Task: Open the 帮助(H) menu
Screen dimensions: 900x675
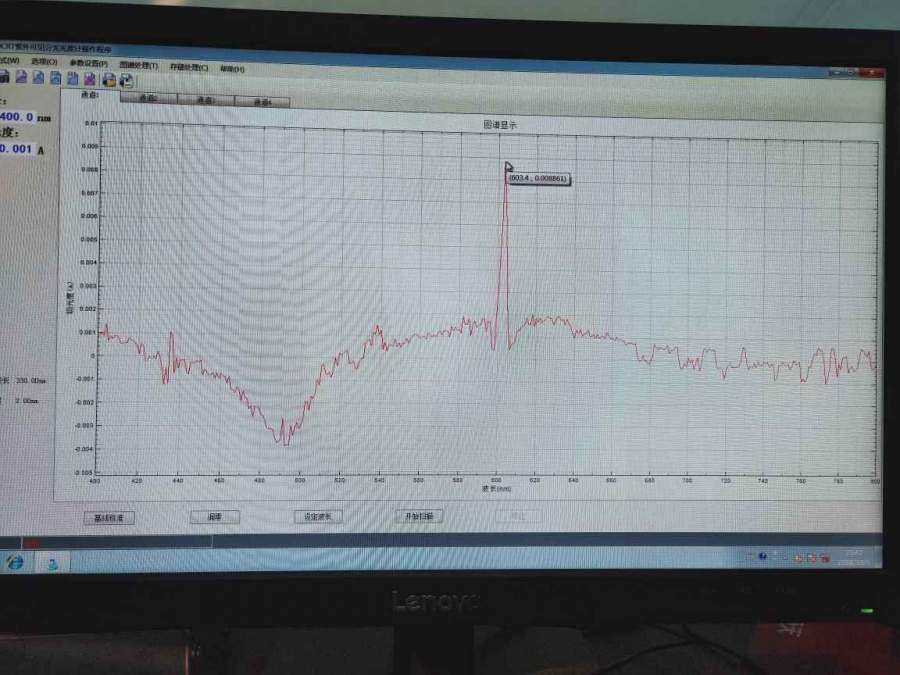Action: [231, 68]
